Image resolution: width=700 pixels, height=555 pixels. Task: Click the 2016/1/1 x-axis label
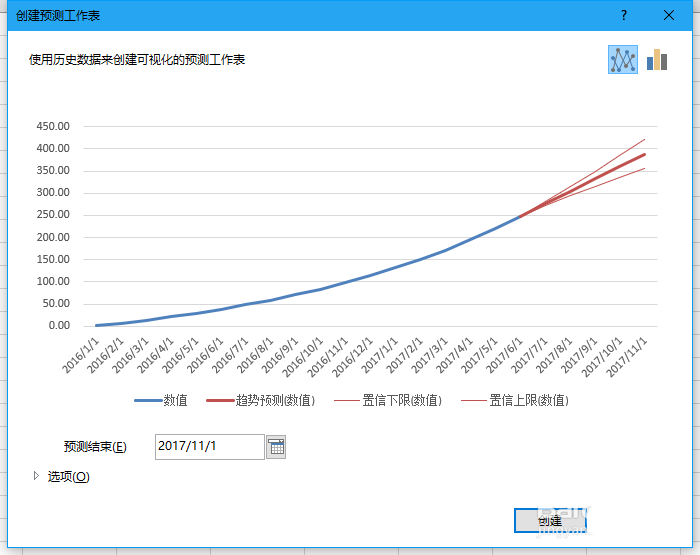[x=80, y=356]
